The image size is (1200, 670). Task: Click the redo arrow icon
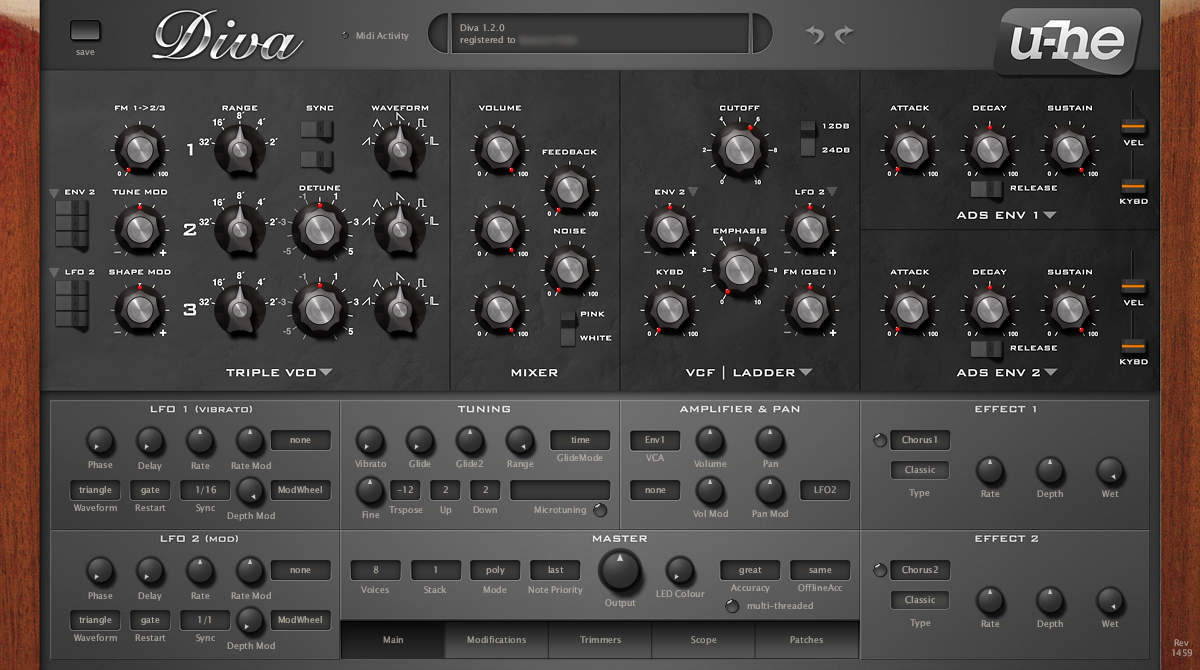845,35
